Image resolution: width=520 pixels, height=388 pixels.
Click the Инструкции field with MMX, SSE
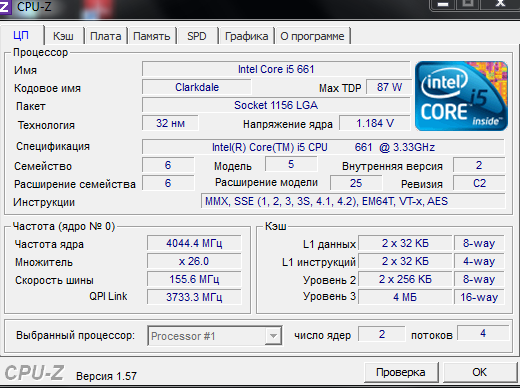point(353,201)
